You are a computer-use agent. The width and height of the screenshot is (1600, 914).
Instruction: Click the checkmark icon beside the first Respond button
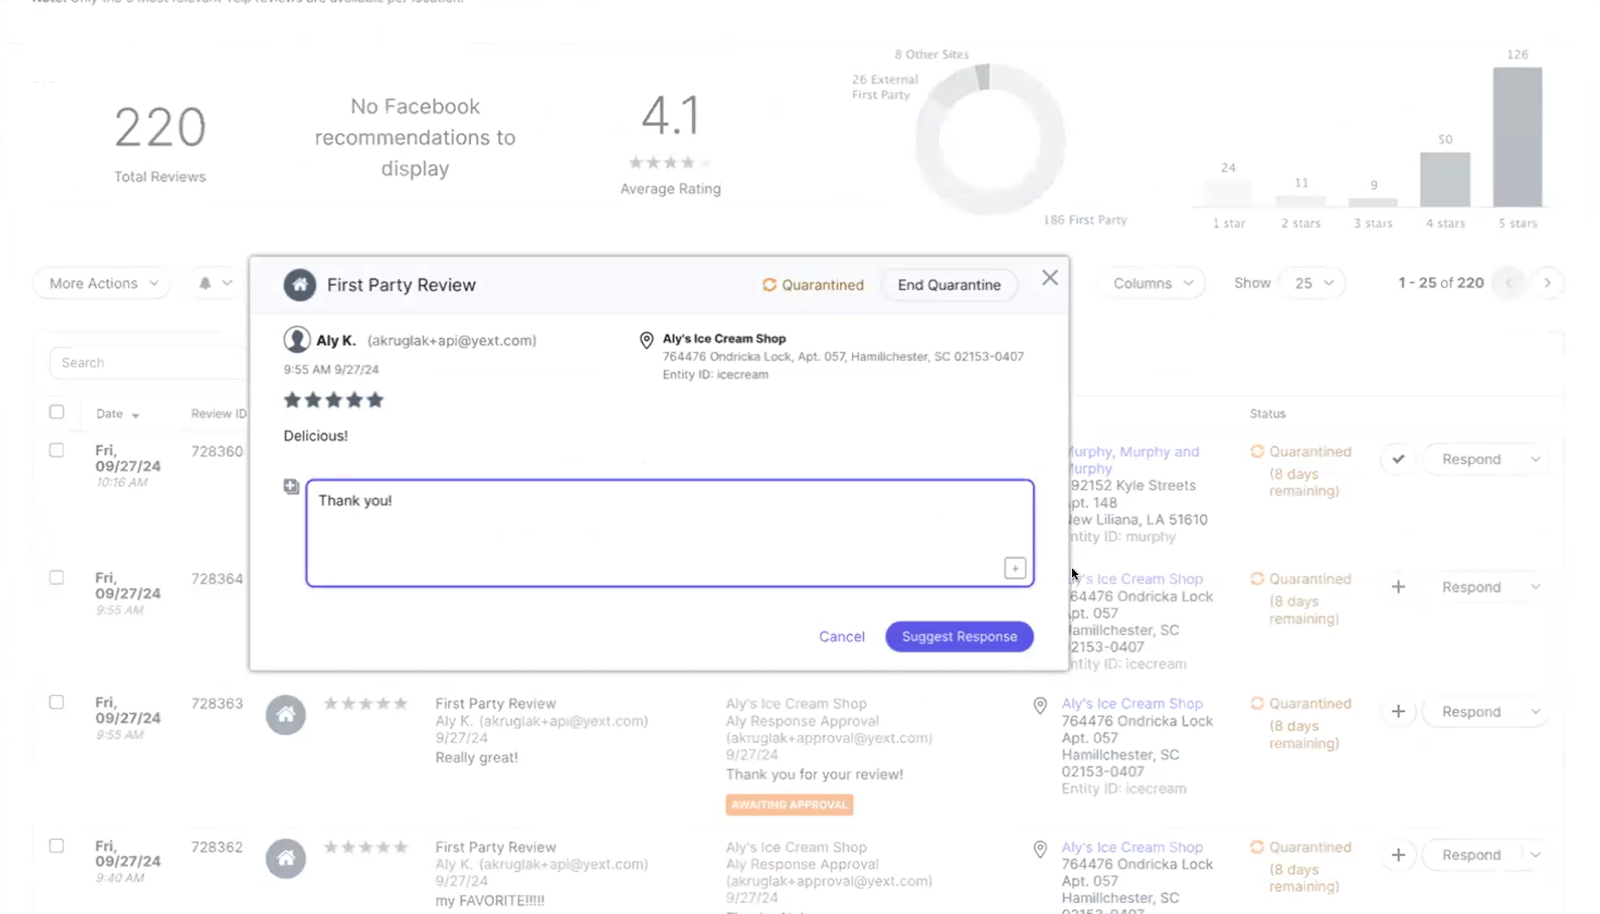(x=1399, y=459)
